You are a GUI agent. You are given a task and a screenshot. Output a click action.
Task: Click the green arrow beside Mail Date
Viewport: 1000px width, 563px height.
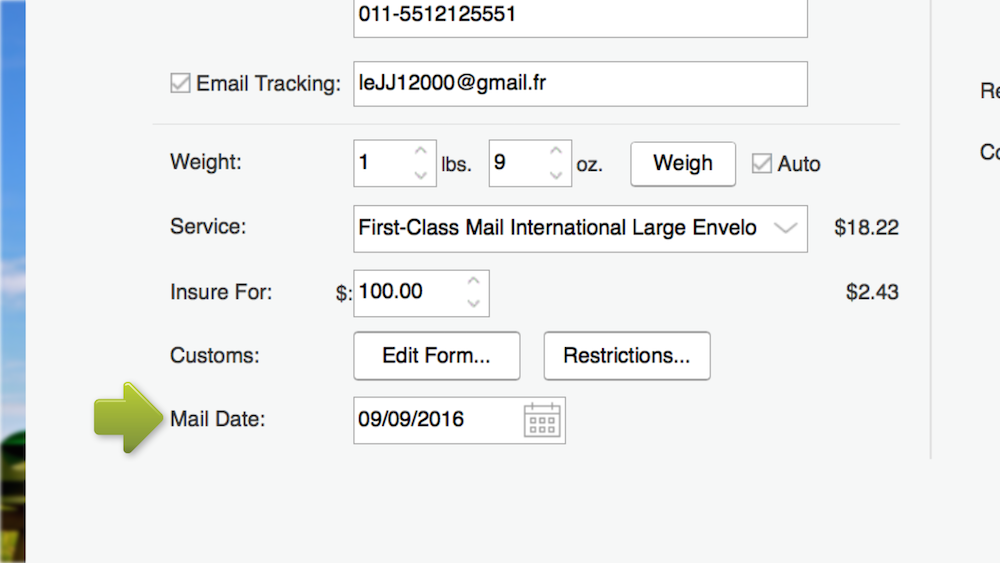[128, 417]
